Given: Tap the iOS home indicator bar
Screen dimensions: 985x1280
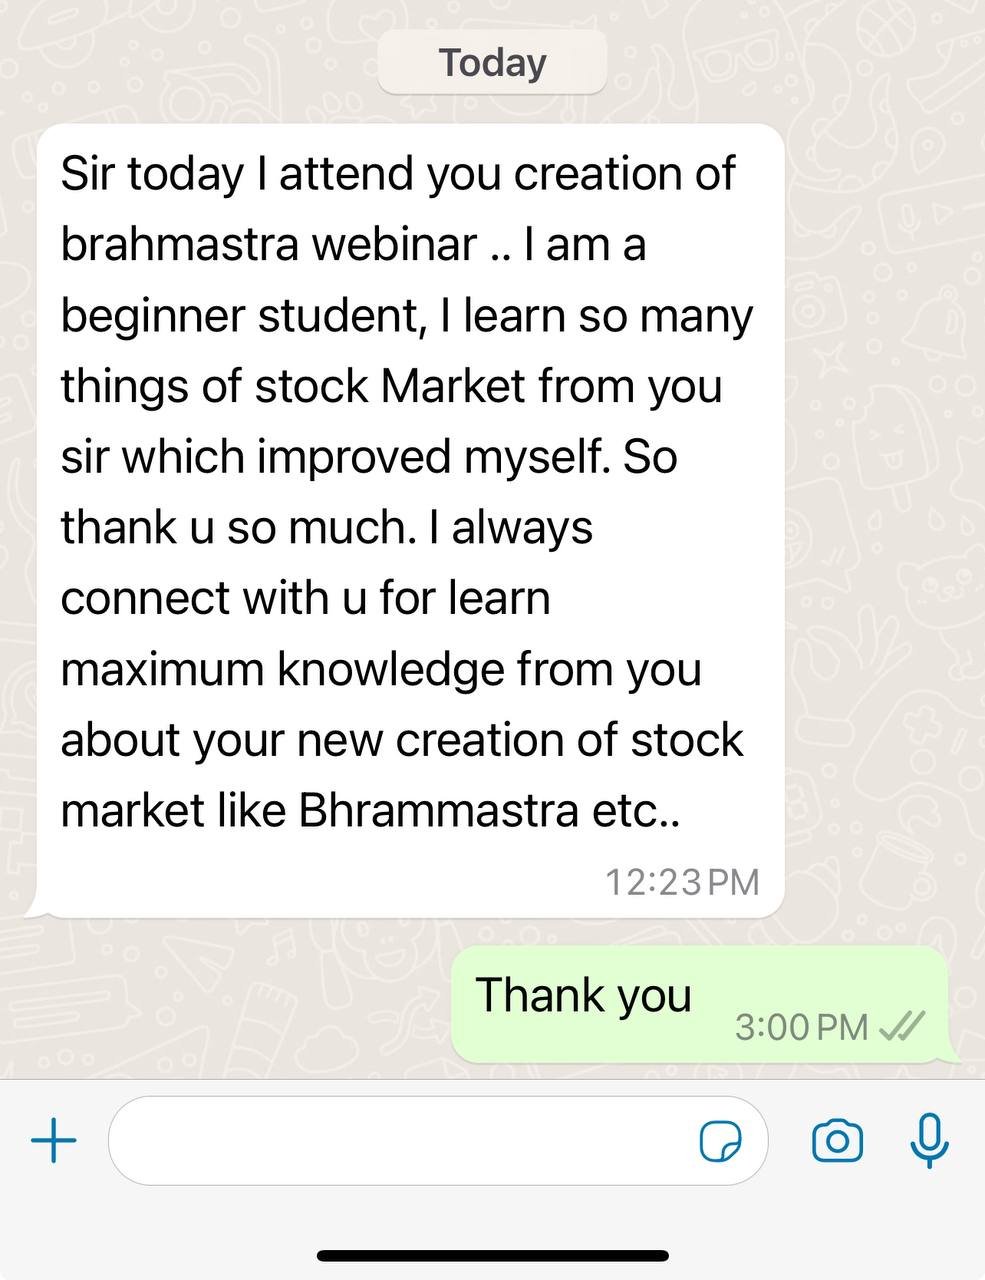Looking at the screenshot, I should coord(493,1255).
